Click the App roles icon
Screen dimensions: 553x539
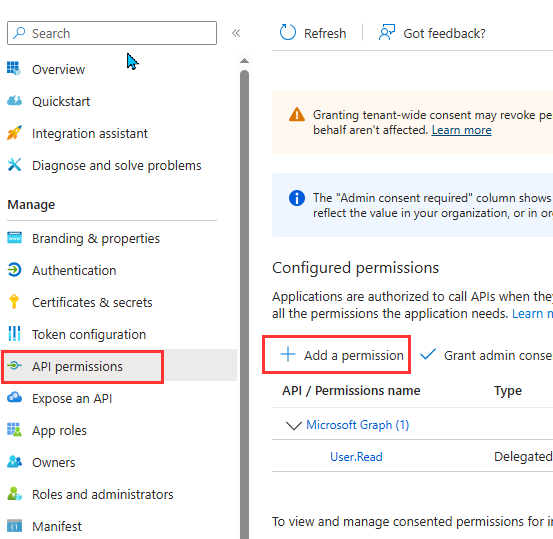point(14,430)
